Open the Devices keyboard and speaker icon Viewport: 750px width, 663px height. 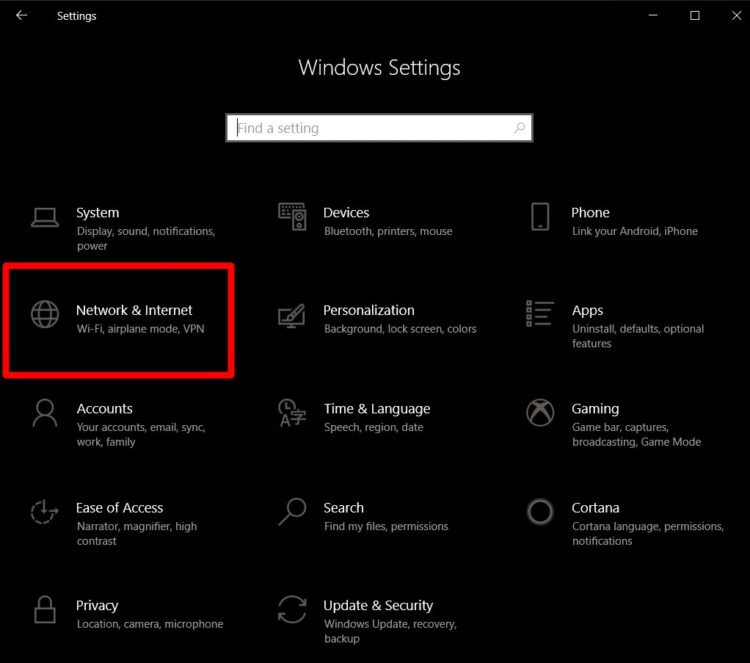[292, 217]
